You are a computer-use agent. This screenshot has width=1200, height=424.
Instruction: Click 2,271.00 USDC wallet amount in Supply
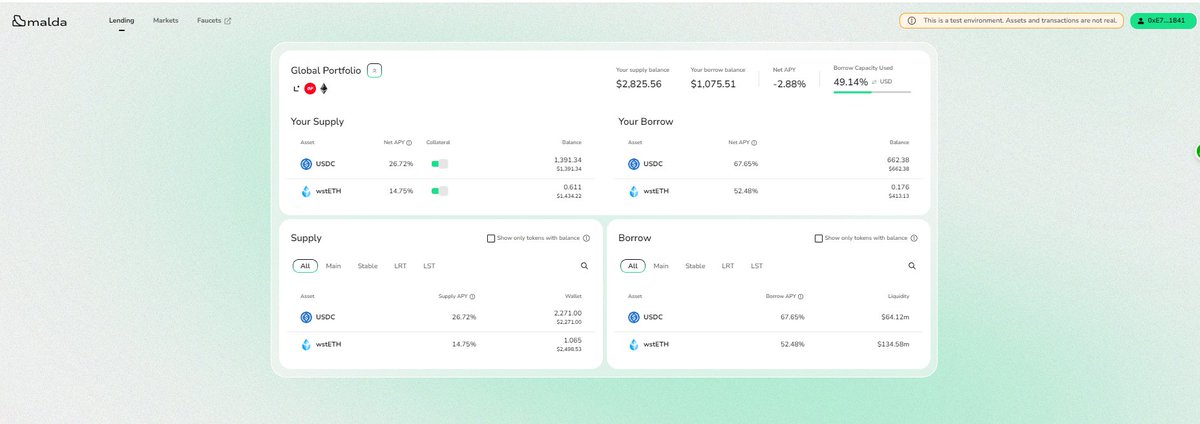pos(567,313)
